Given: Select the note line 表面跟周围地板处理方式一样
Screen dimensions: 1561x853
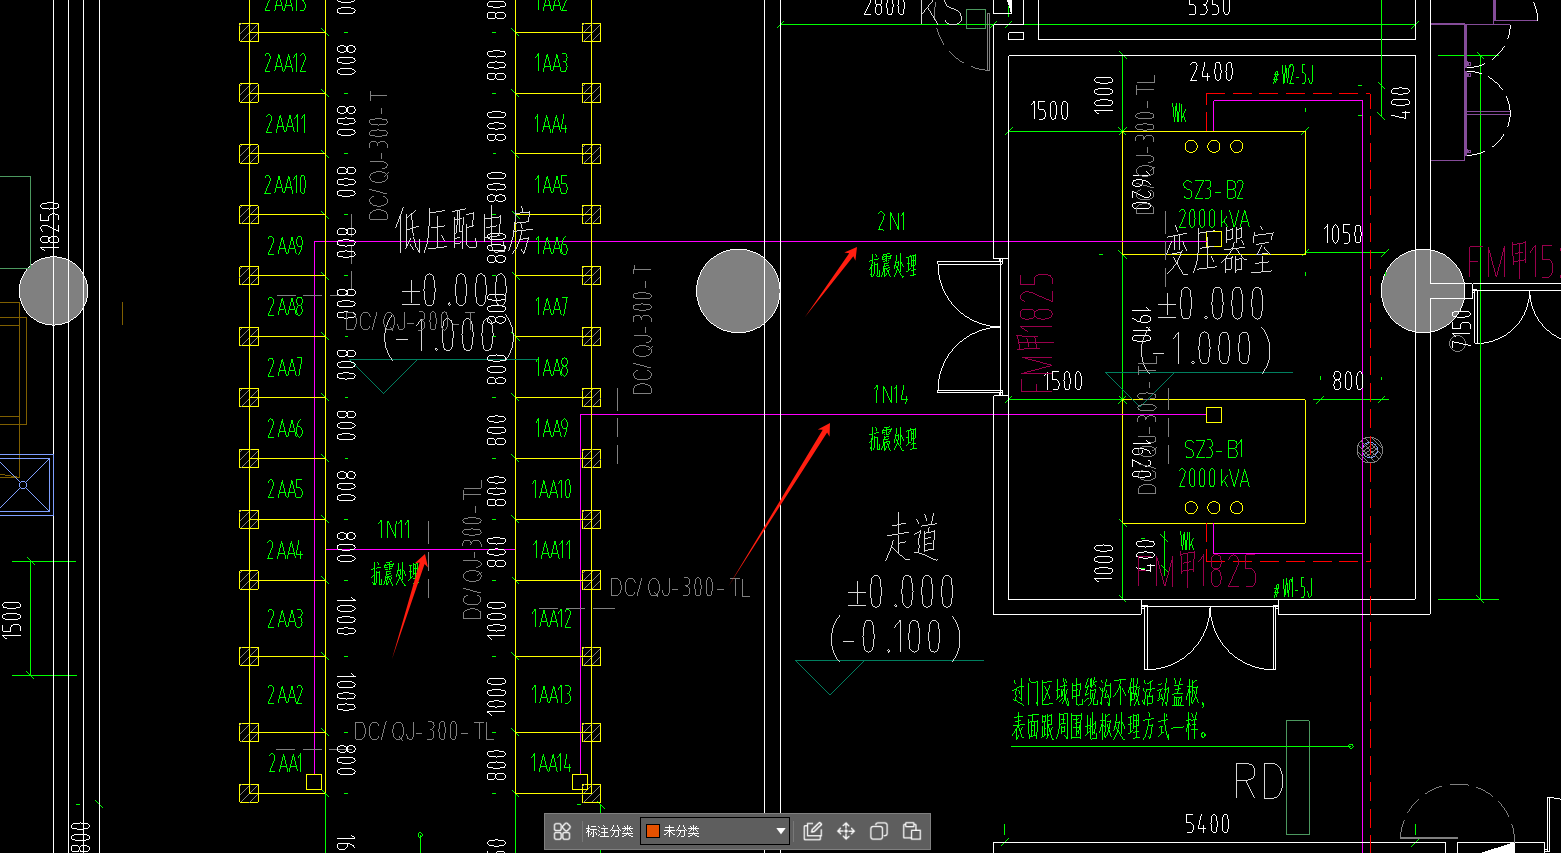Looking at the screenshot, I should (x=1110, y=726).
